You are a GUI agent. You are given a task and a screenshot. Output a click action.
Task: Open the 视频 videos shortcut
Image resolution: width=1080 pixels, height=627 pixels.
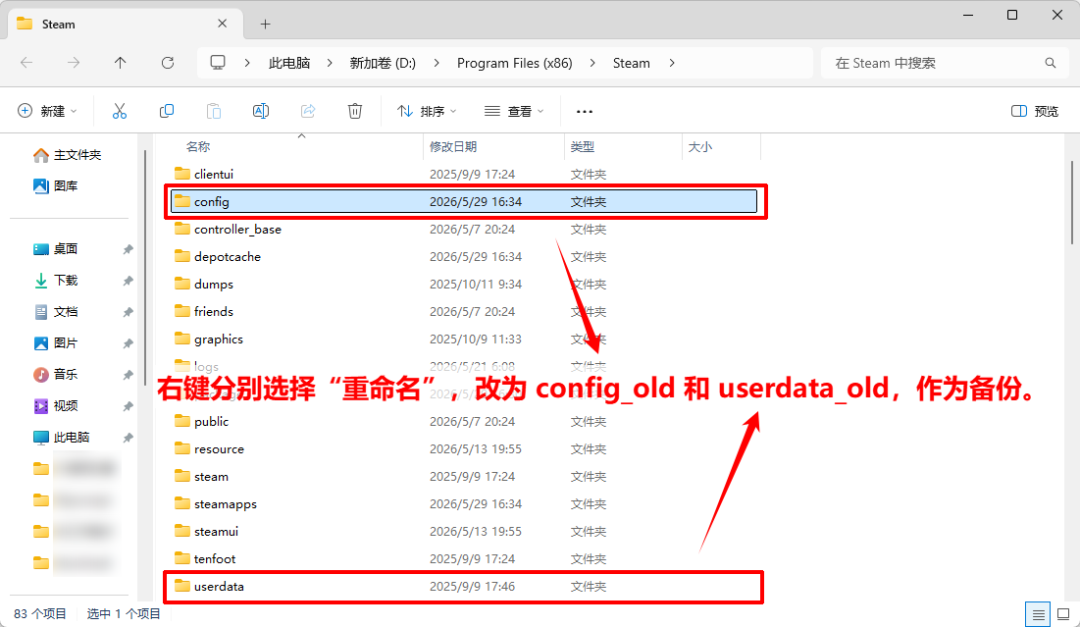(x=56, y=406)
